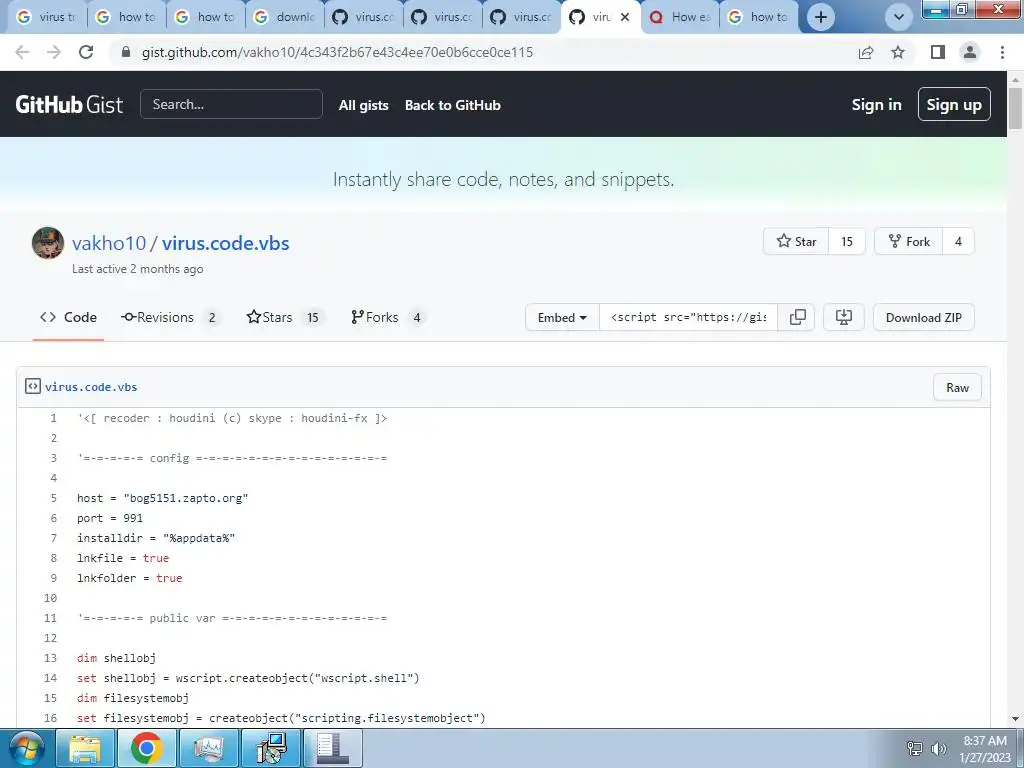
Task: Open the Forks tab
Action: [x=389, y=317]
